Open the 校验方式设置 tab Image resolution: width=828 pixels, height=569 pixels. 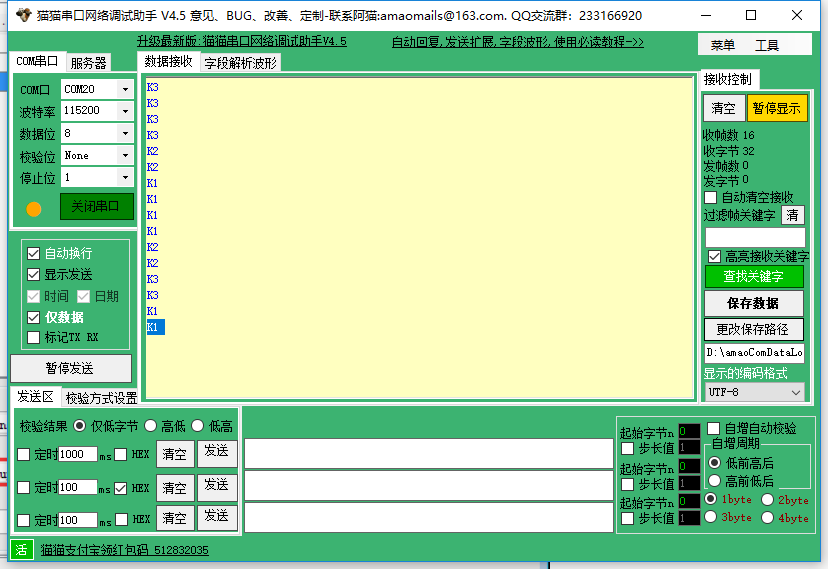pos(101,397)
